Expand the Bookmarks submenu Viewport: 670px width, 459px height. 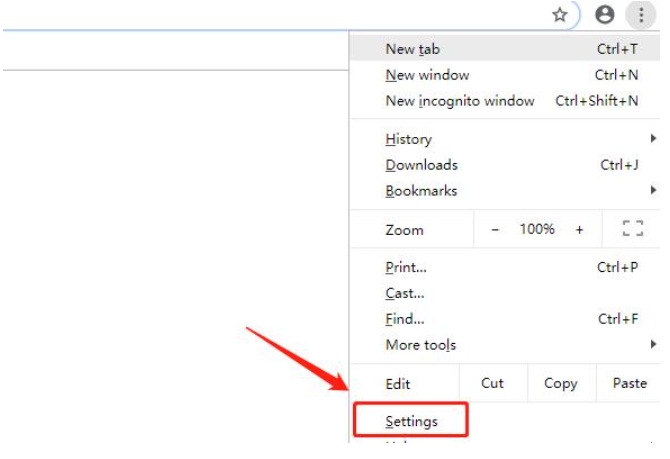point(420,190)
